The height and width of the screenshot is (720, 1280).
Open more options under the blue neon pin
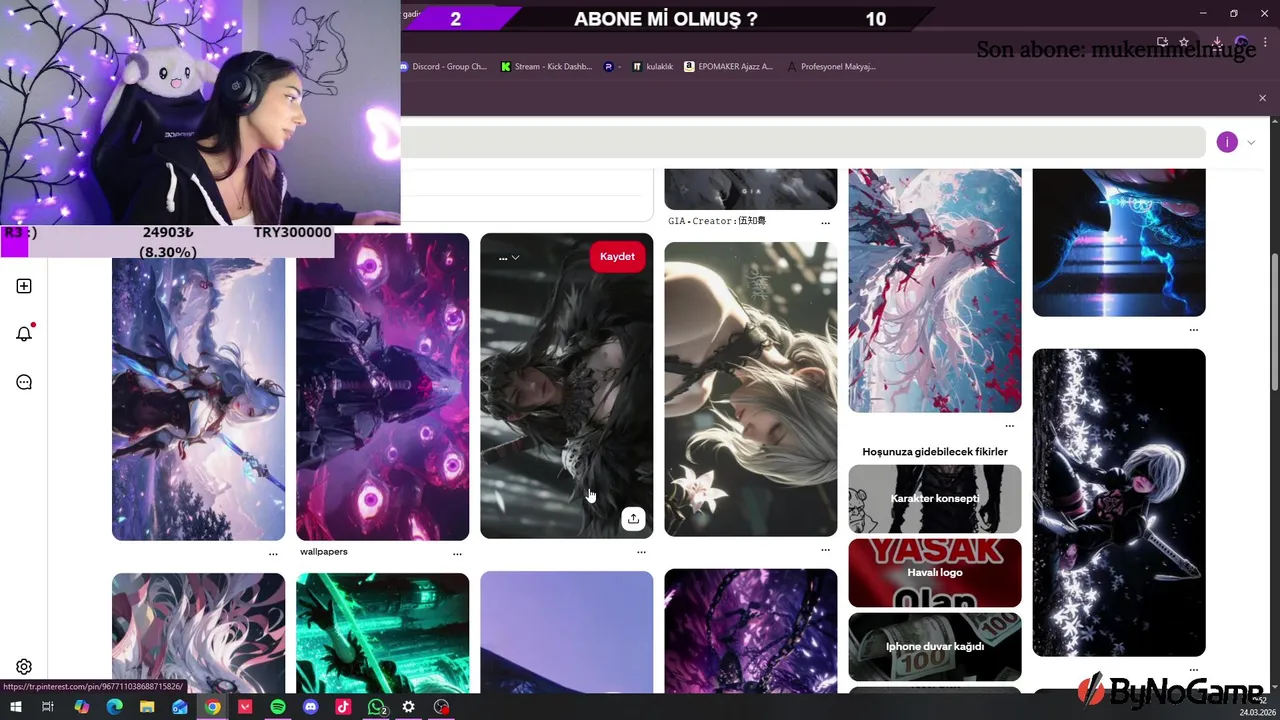1193,329
